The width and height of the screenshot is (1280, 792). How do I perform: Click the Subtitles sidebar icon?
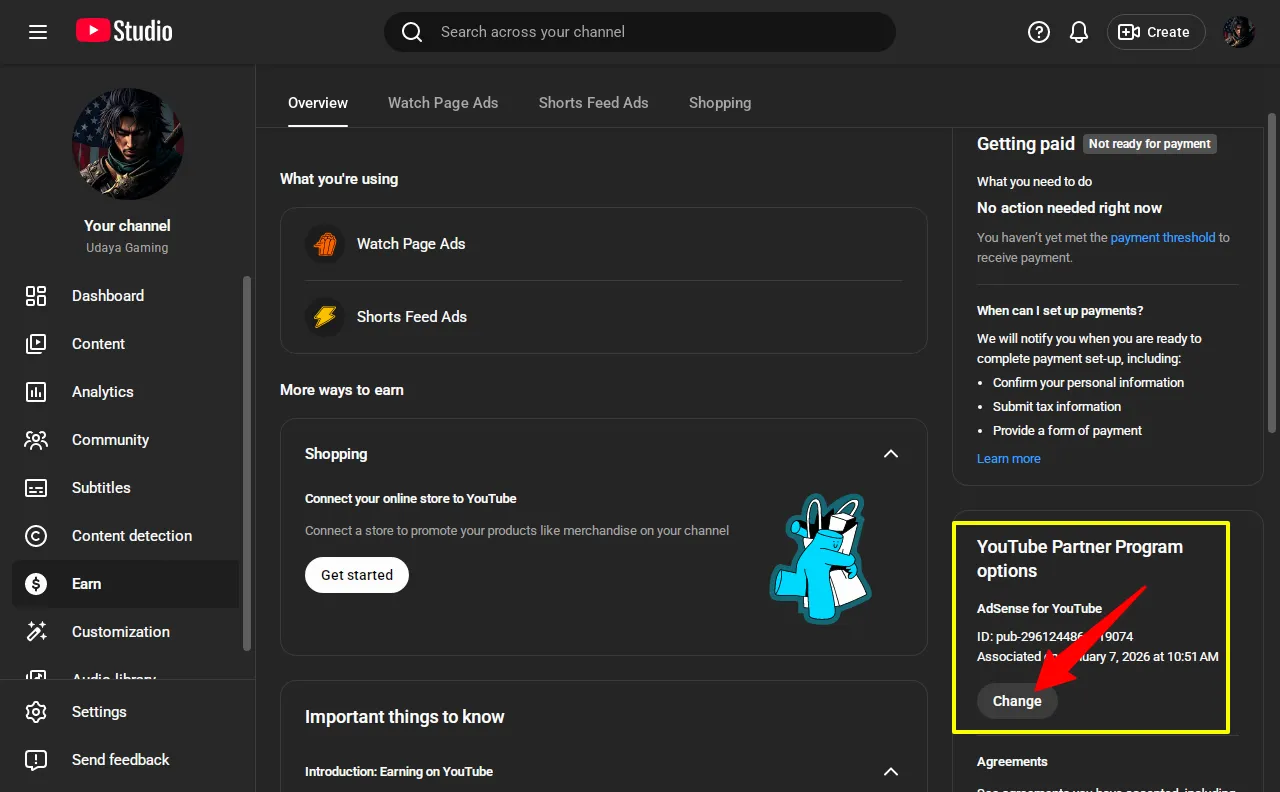pyautogui.click(x=36, y=488)
